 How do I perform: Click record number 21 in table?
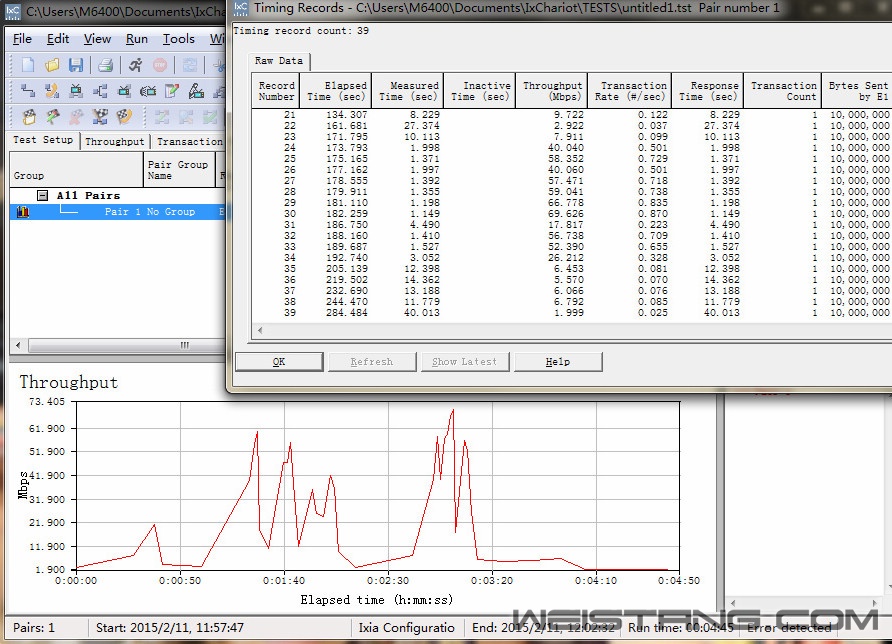290,115
